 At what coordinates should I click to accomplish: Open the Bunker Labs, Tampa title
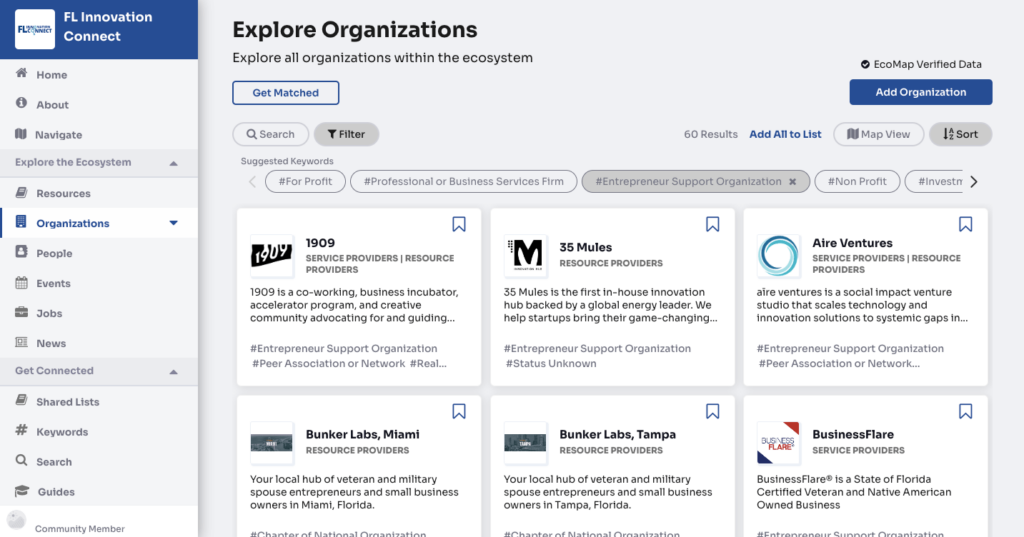point(617,434)
